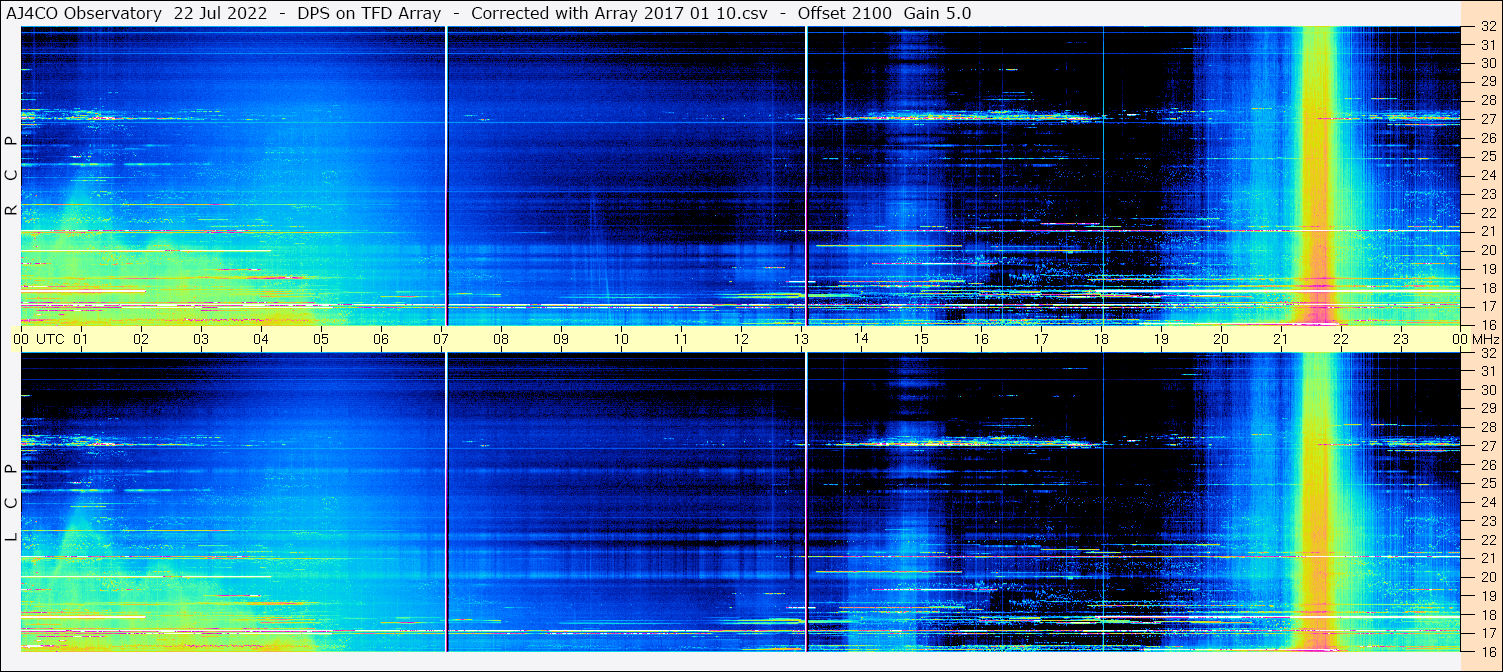Click the 32 MHz label of the upper panel
Viewport: 1503px width, 672px height.
[x=1487, y=27]
